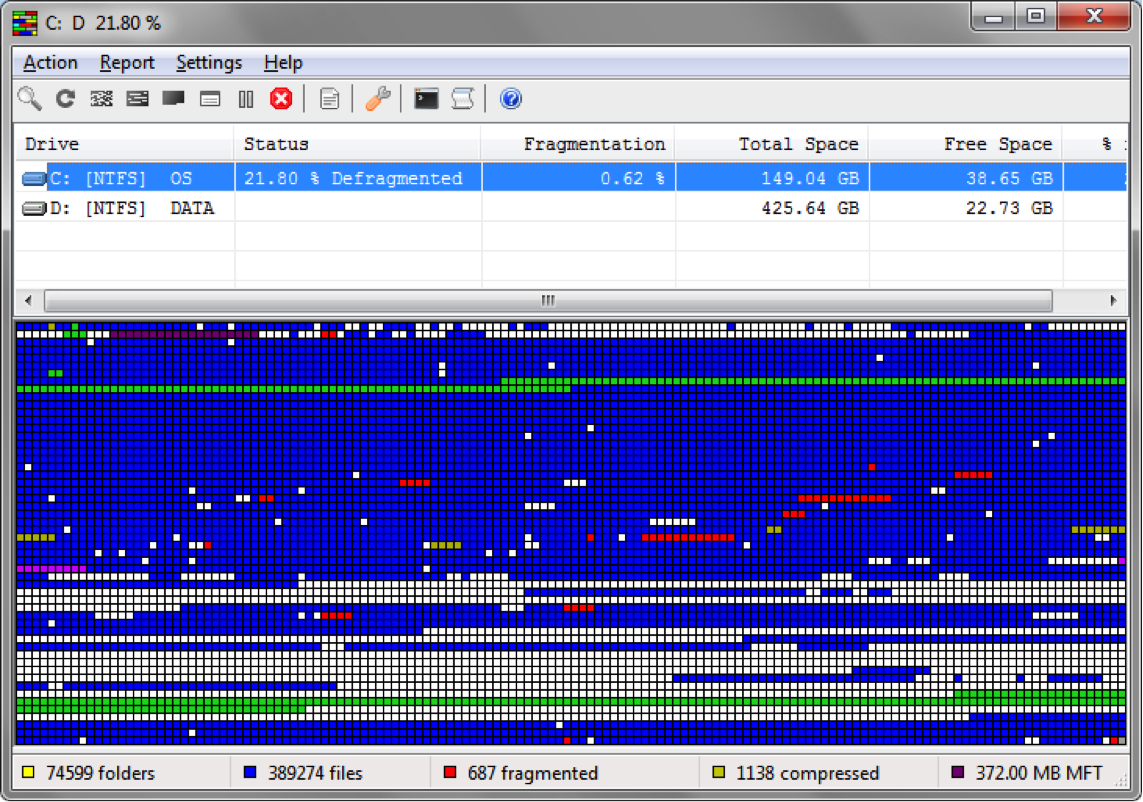Image resolution: width=1143 pixels, height=802 pixels.
Task: Click '389274 files' in status bar
Action: (x=315, y=773)
